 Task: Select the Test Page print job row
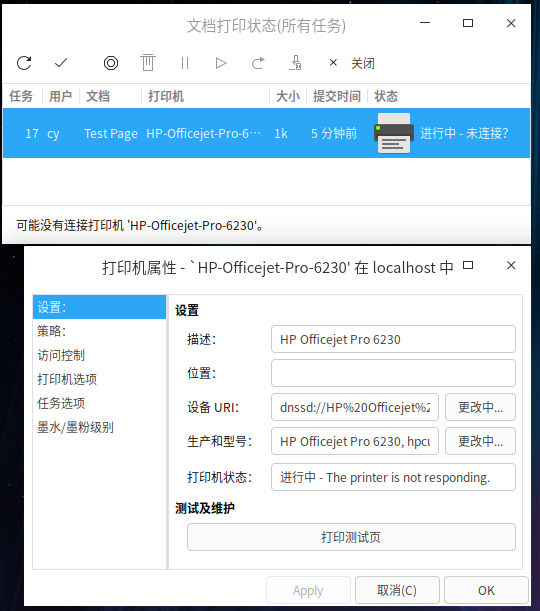[x=266, y=133]
